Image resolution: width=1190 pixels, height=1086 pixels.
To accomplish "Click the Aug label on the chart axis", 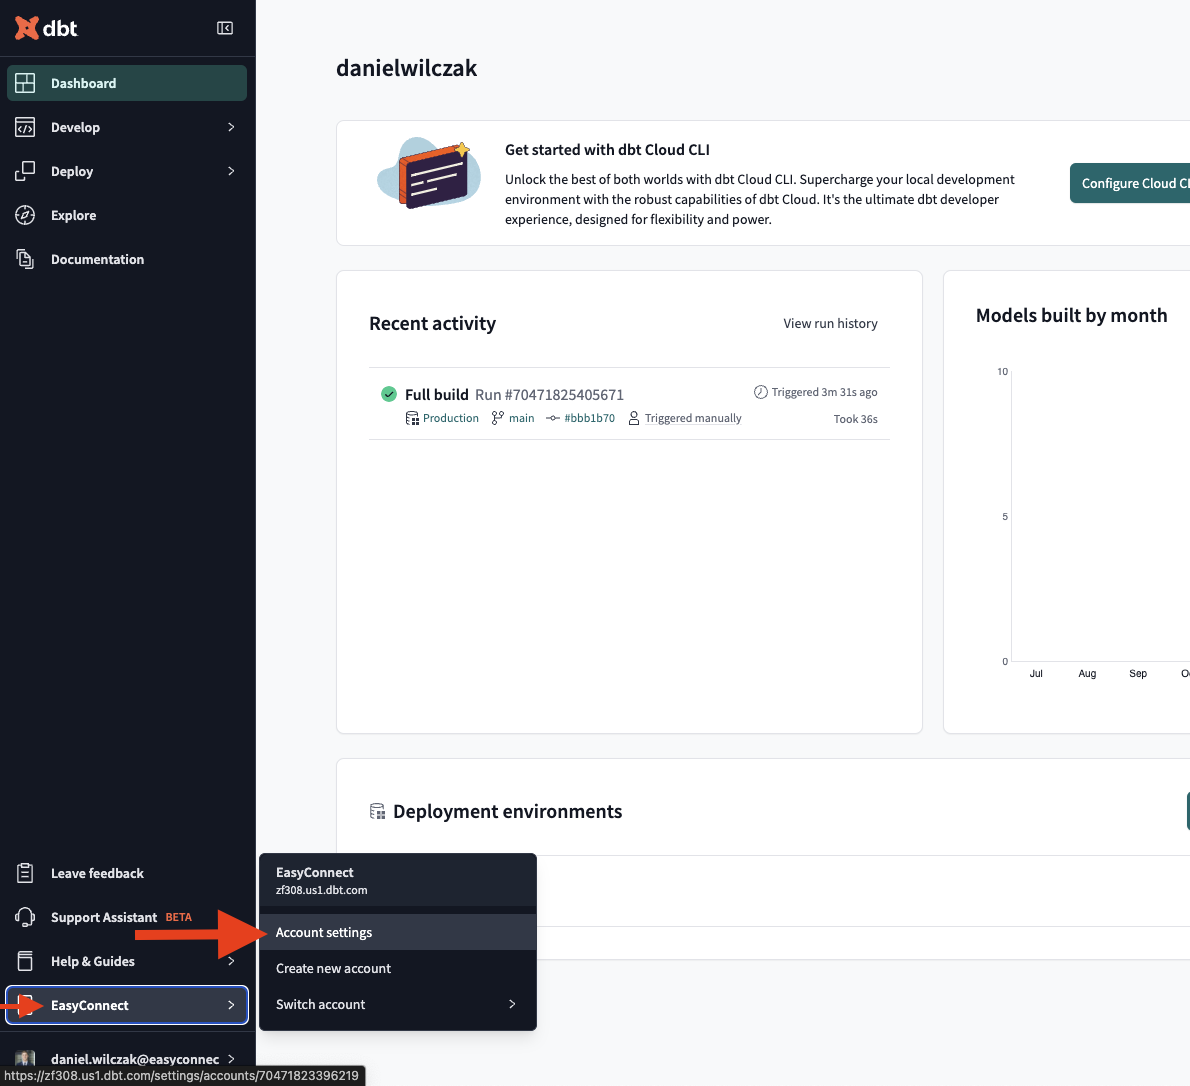I will [1087, 673].
